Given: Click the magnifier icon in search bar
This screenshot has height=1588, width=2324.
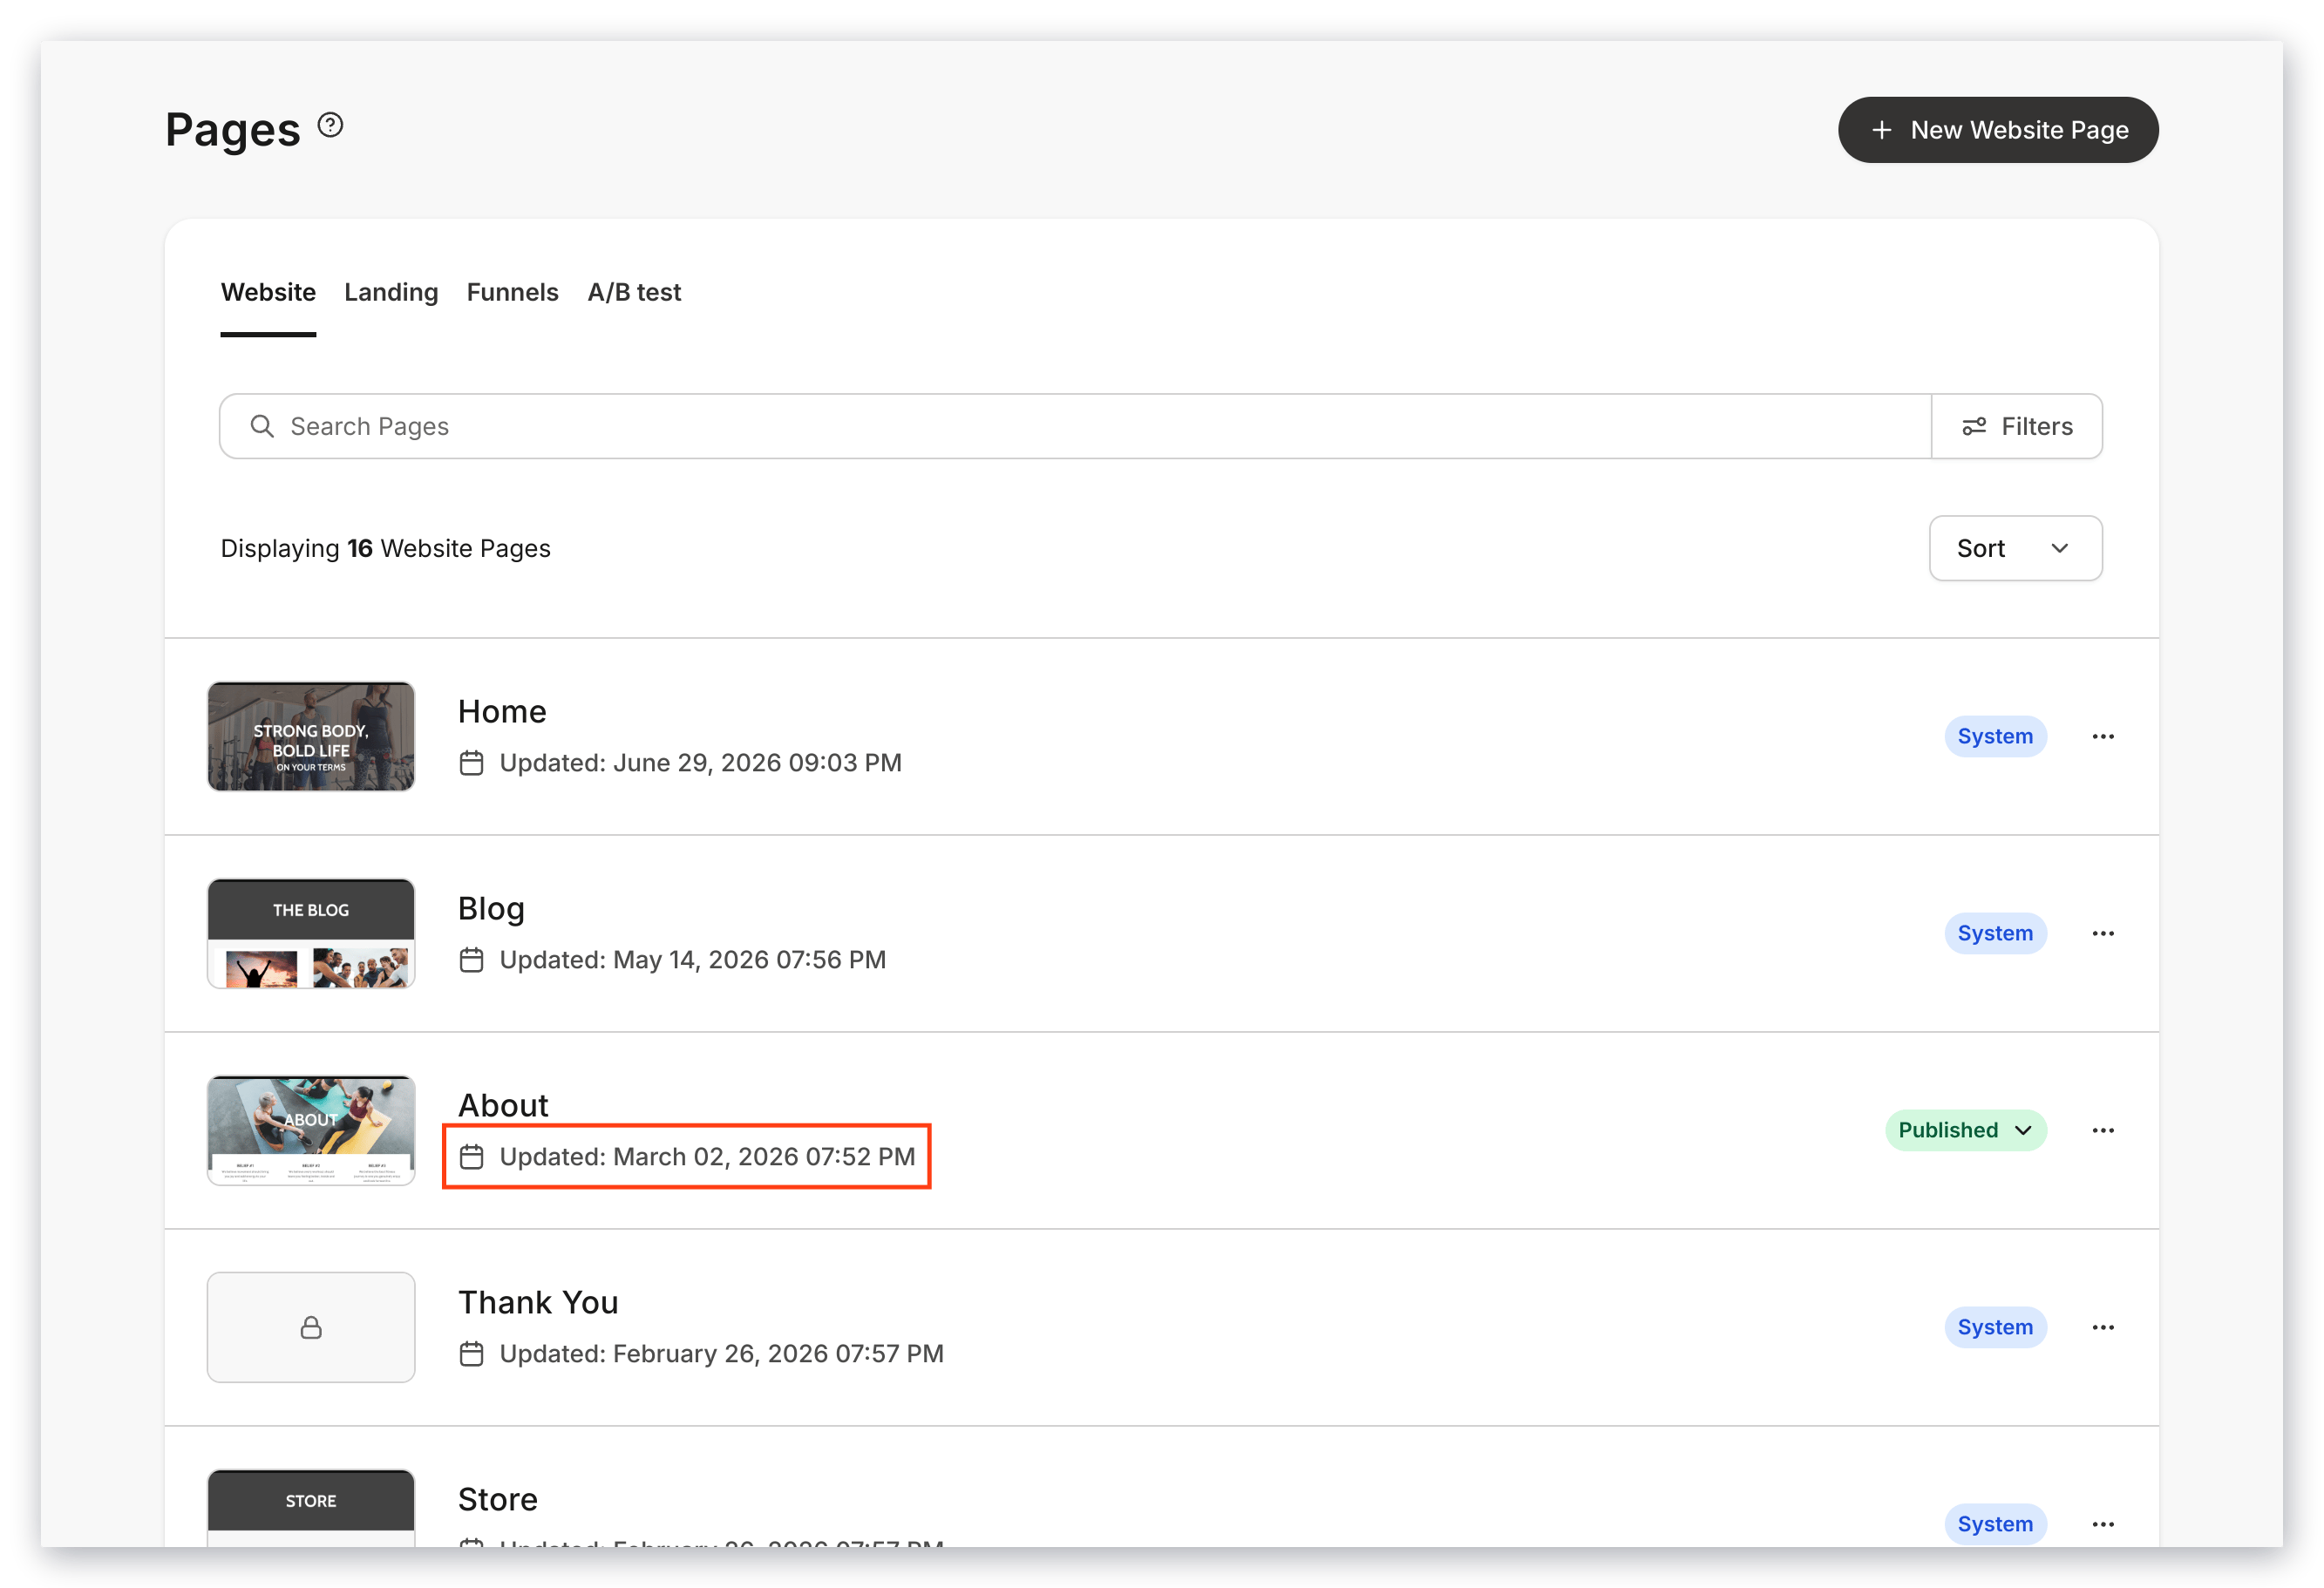Looking at the screenshot, I should click(262, 426).
